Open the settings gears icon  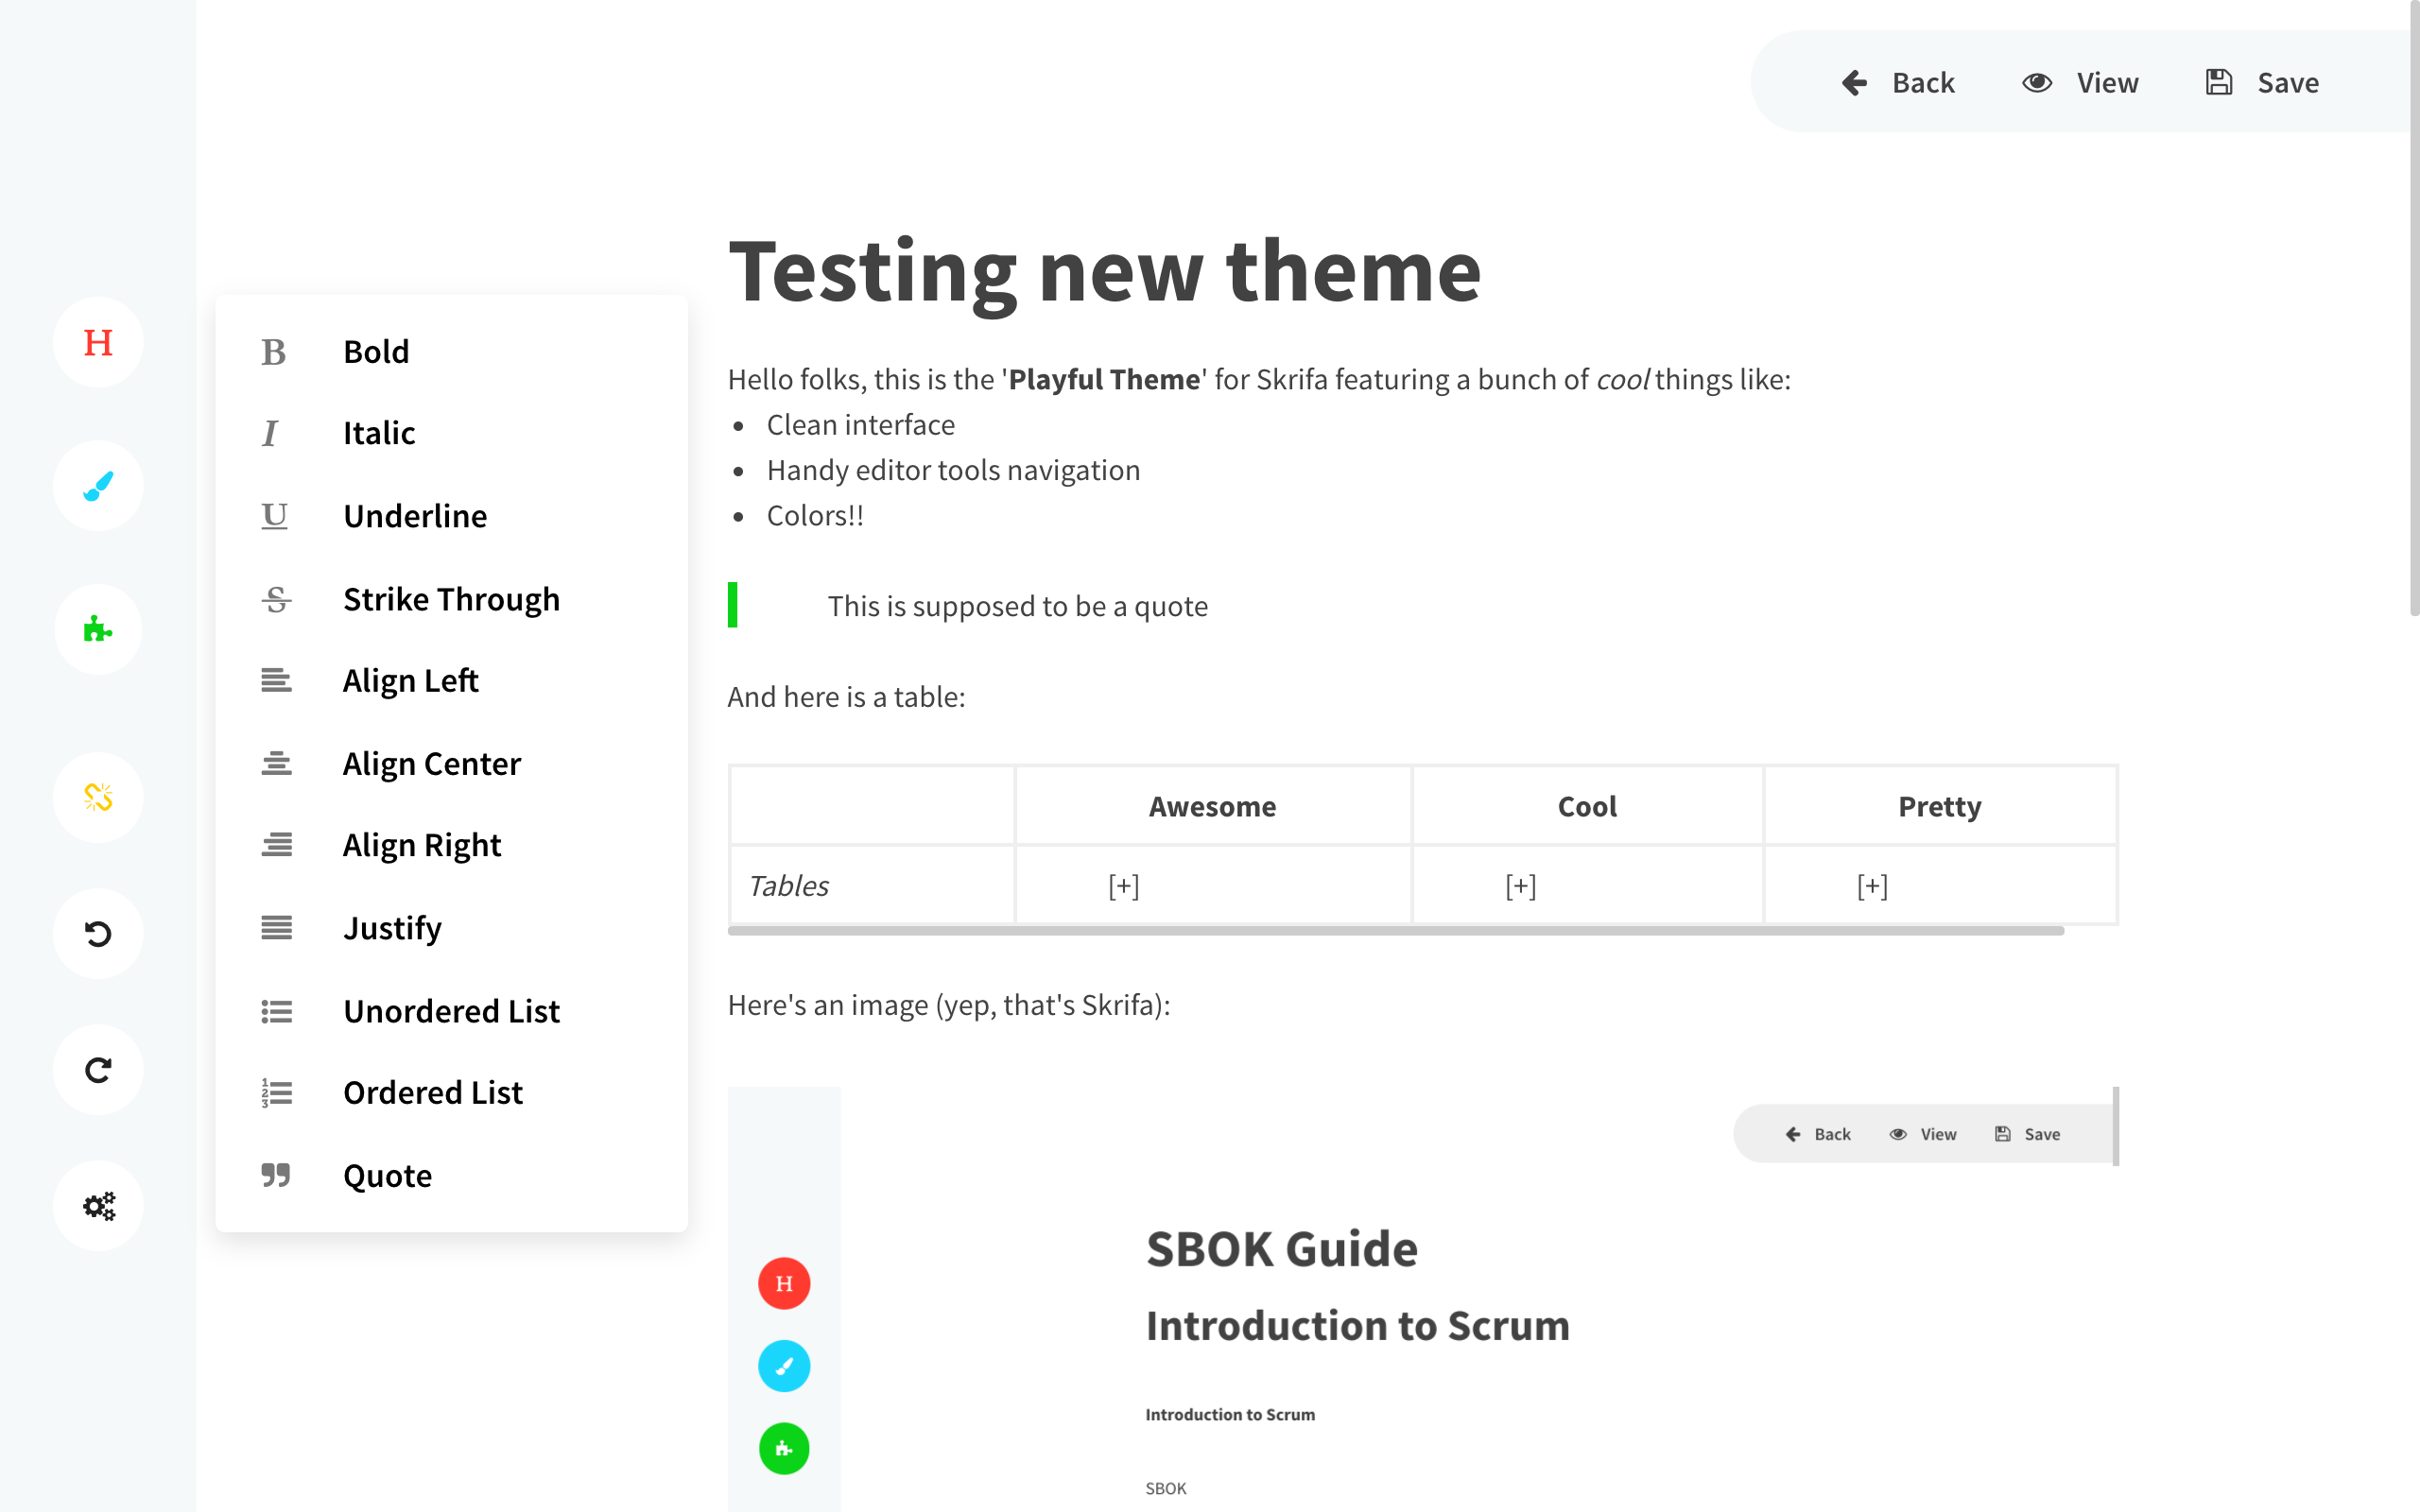tap(97, 1205)
